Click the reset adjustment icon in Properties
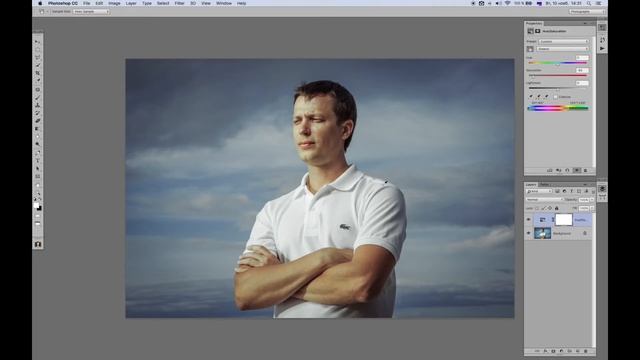640x360 pixels. (567, 171)
